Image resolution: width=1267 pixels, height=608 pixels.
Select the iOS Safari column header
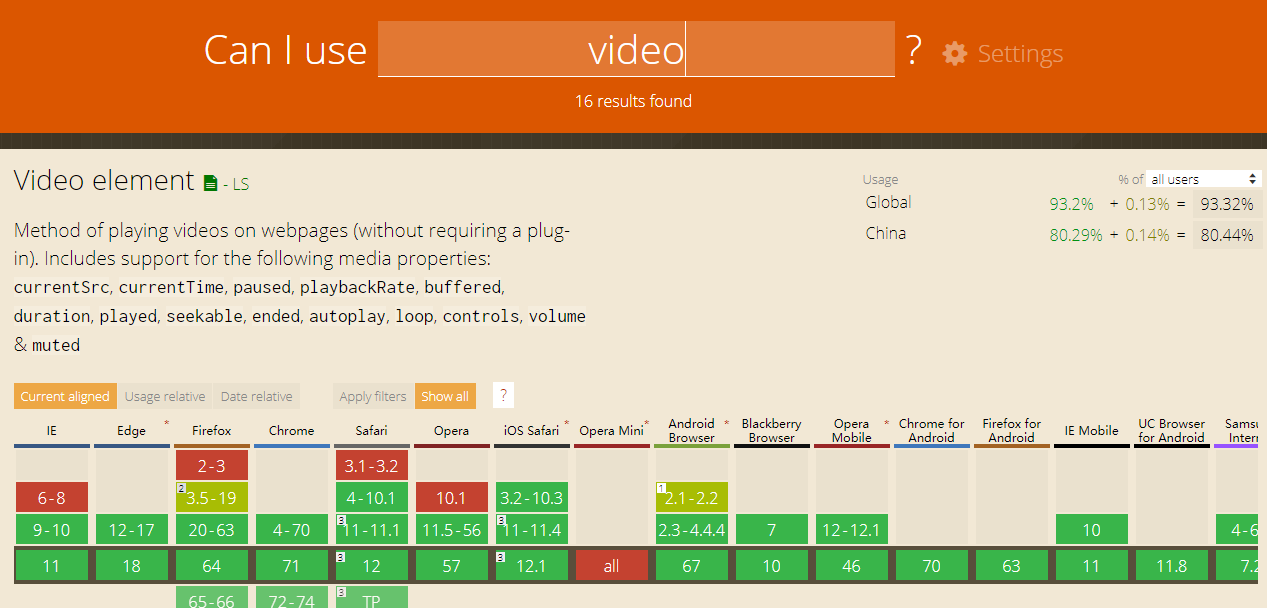(531, 431)
